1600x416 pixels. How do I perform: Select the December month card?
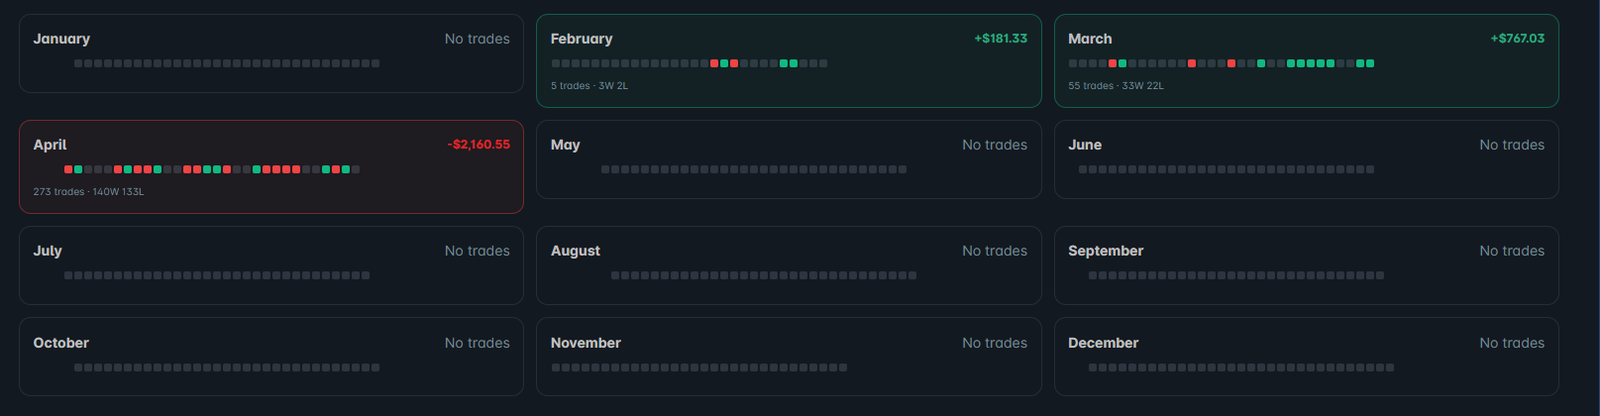[x=1306, y=357]
